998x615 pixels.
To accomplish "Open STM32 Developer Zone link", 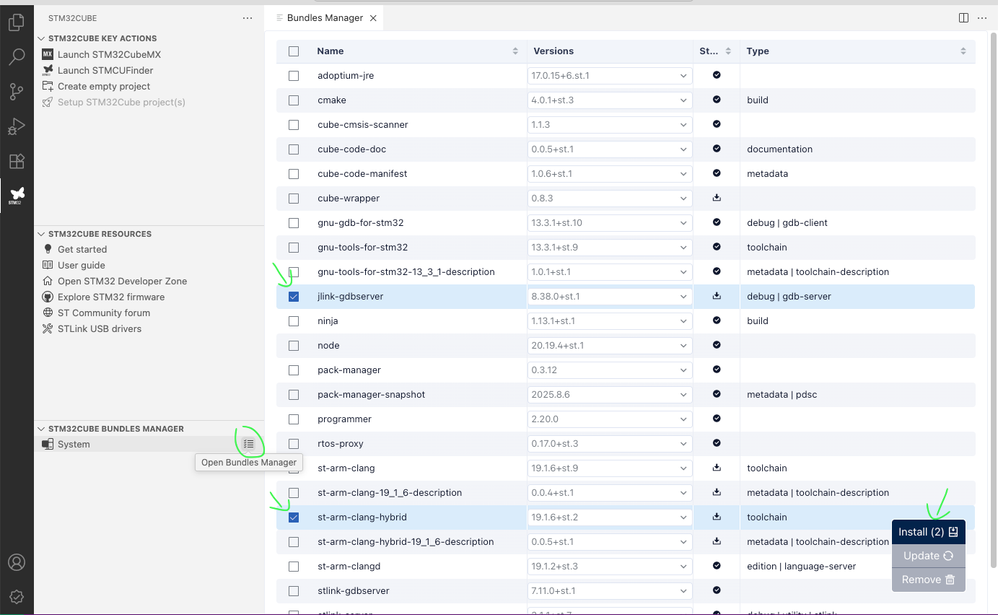I will [x=122, y=281].
